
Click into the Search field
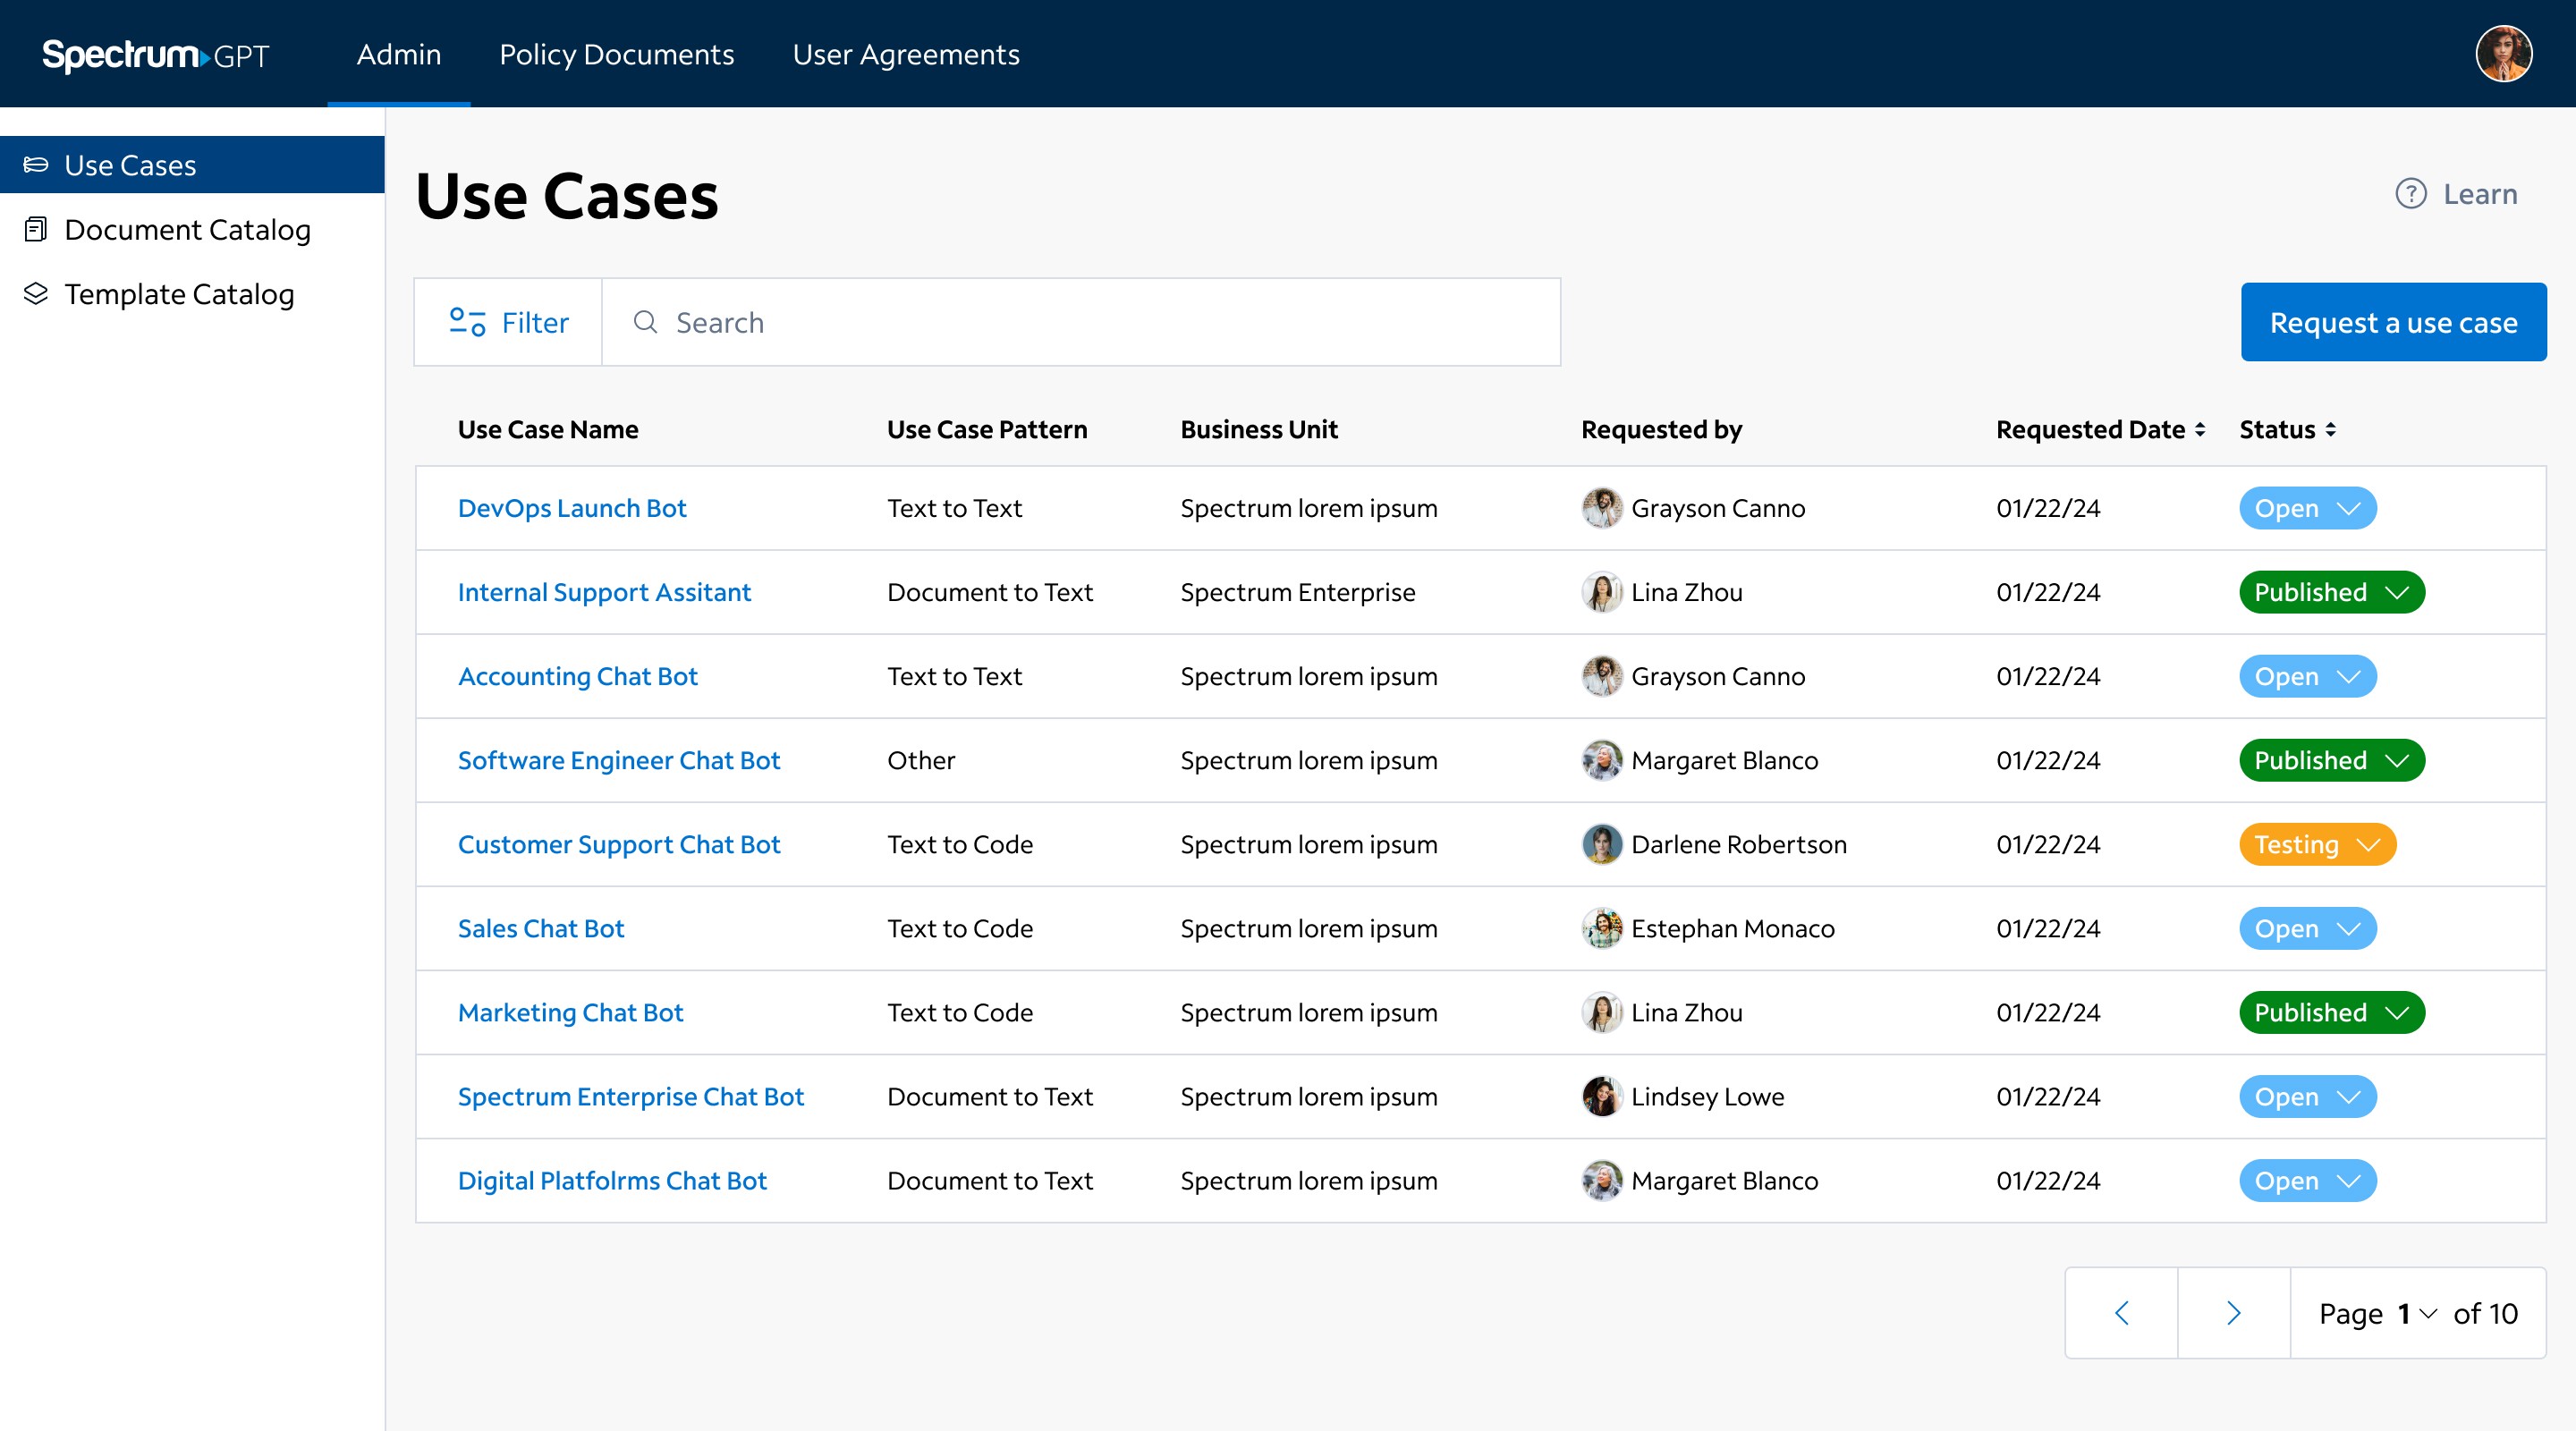(x=1080, y=322)
